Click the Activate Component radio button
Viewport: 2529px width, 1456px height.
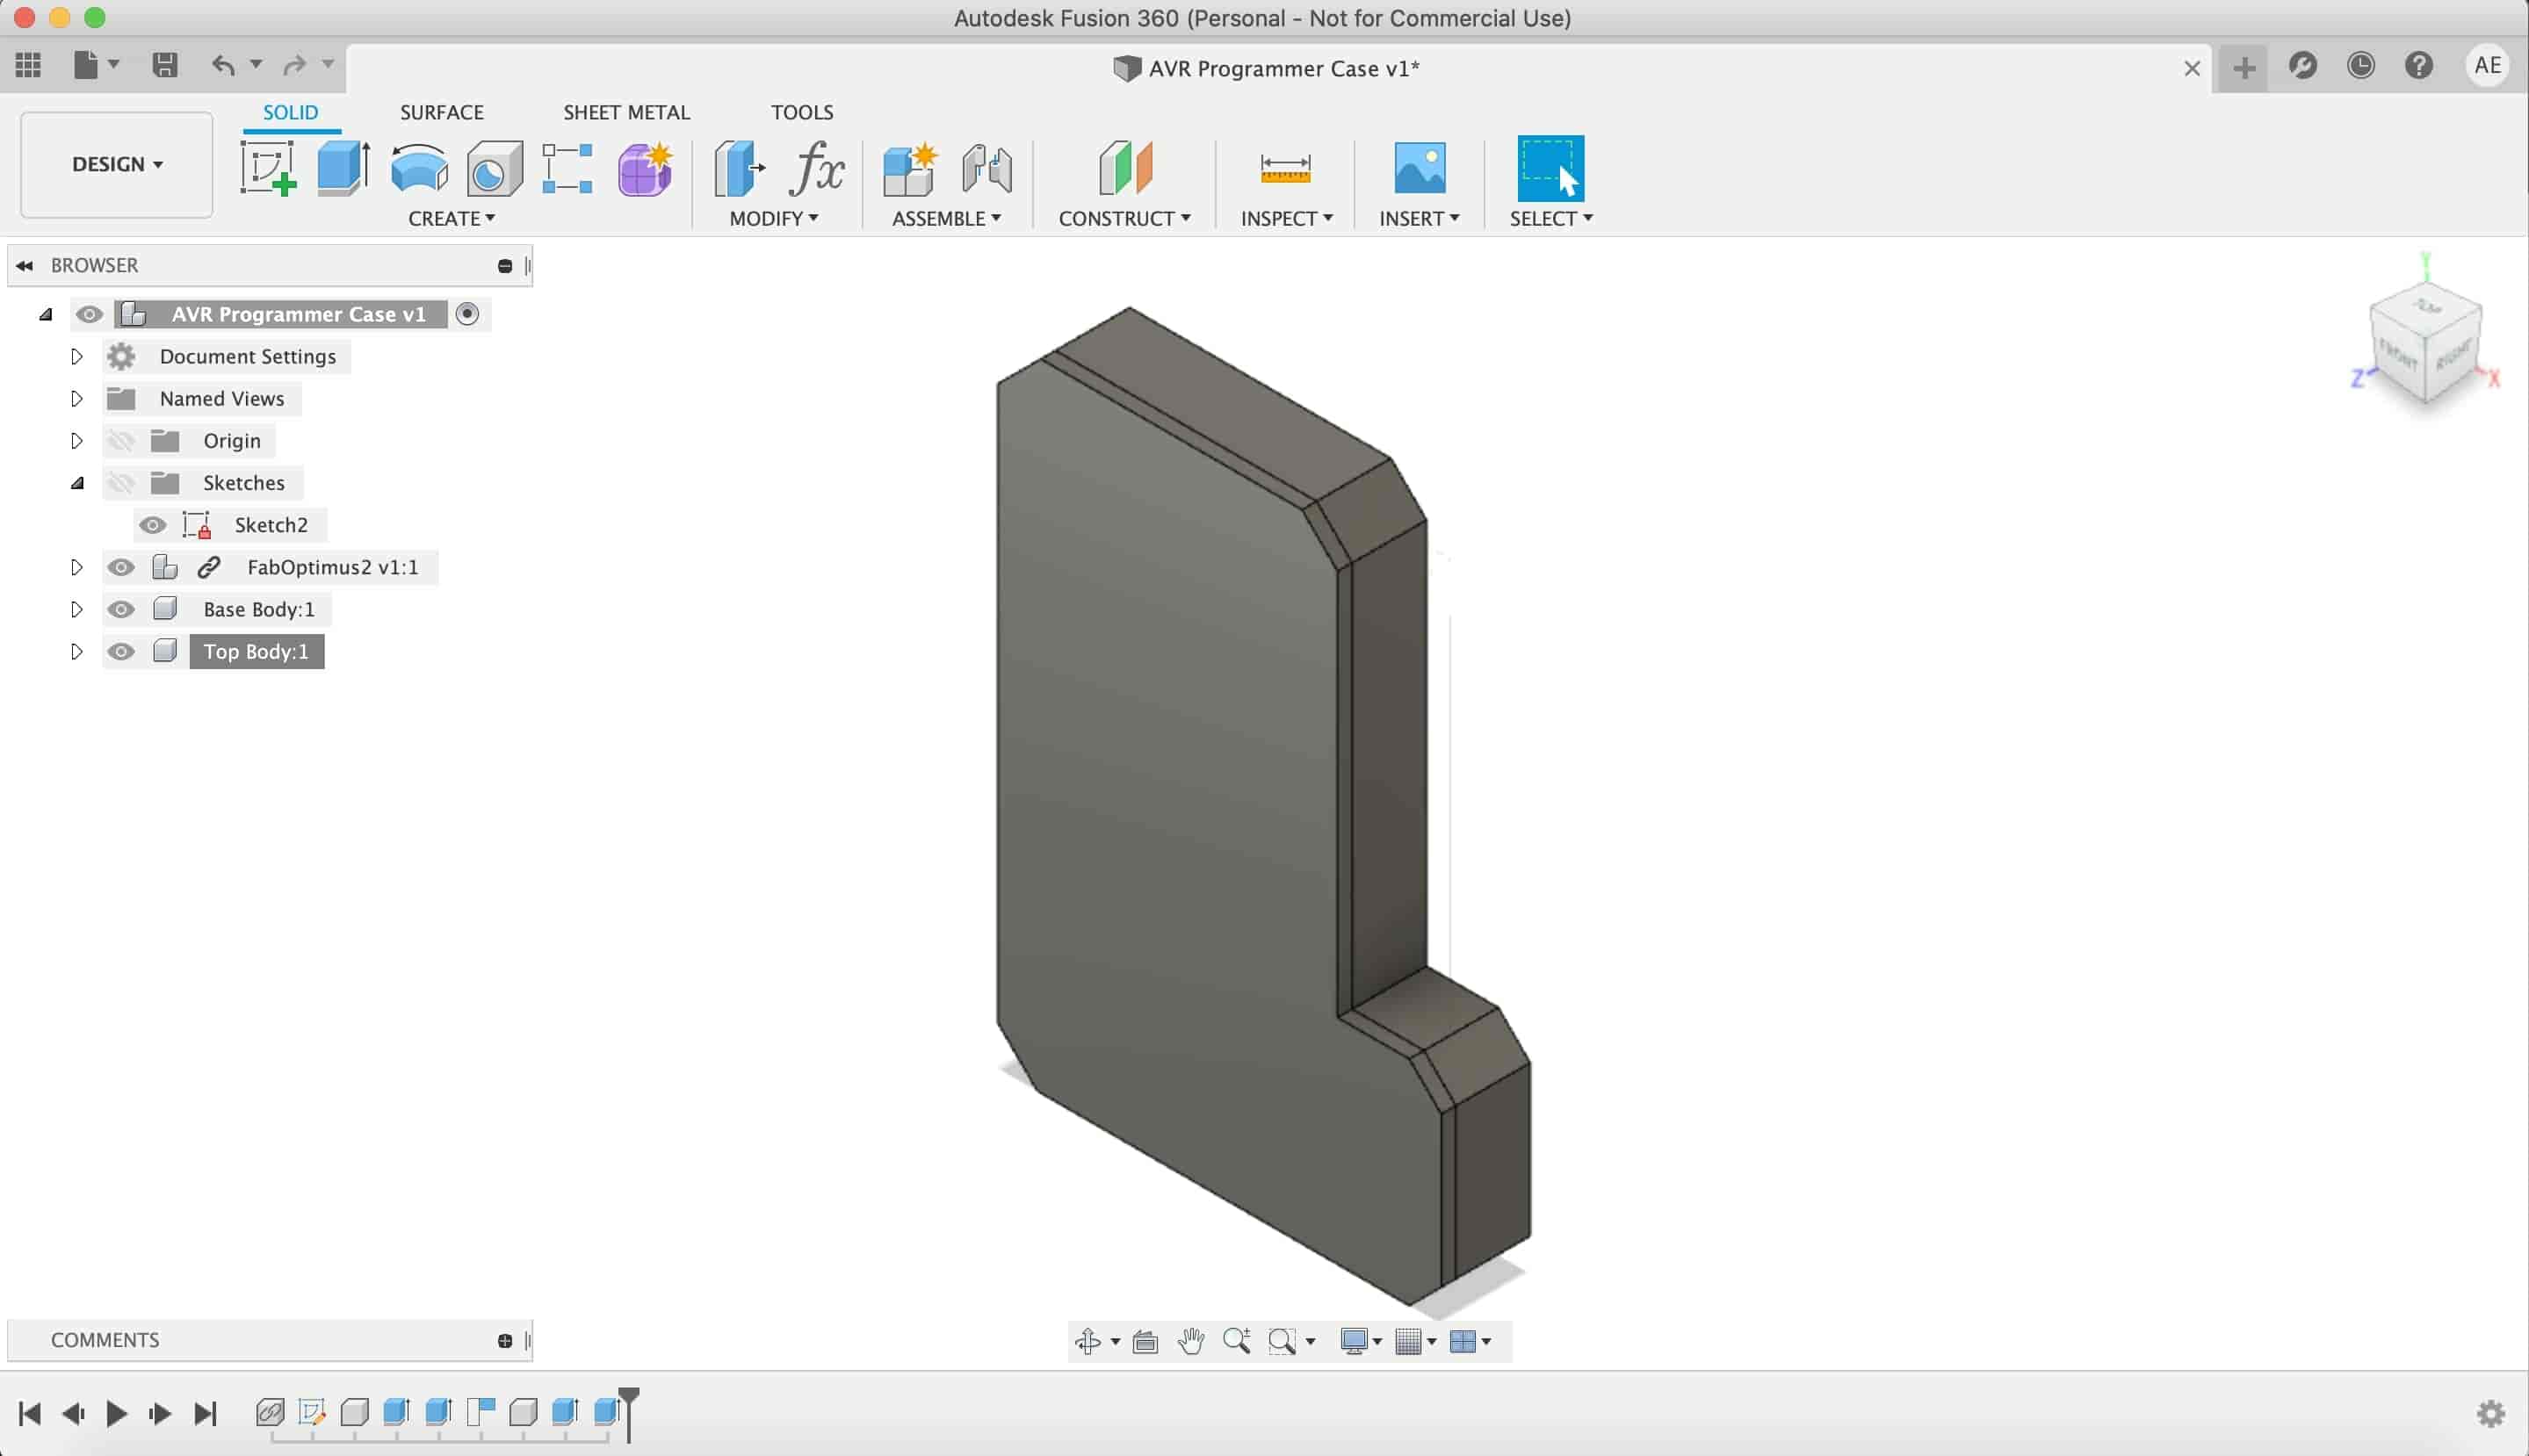tap(467, 314)
